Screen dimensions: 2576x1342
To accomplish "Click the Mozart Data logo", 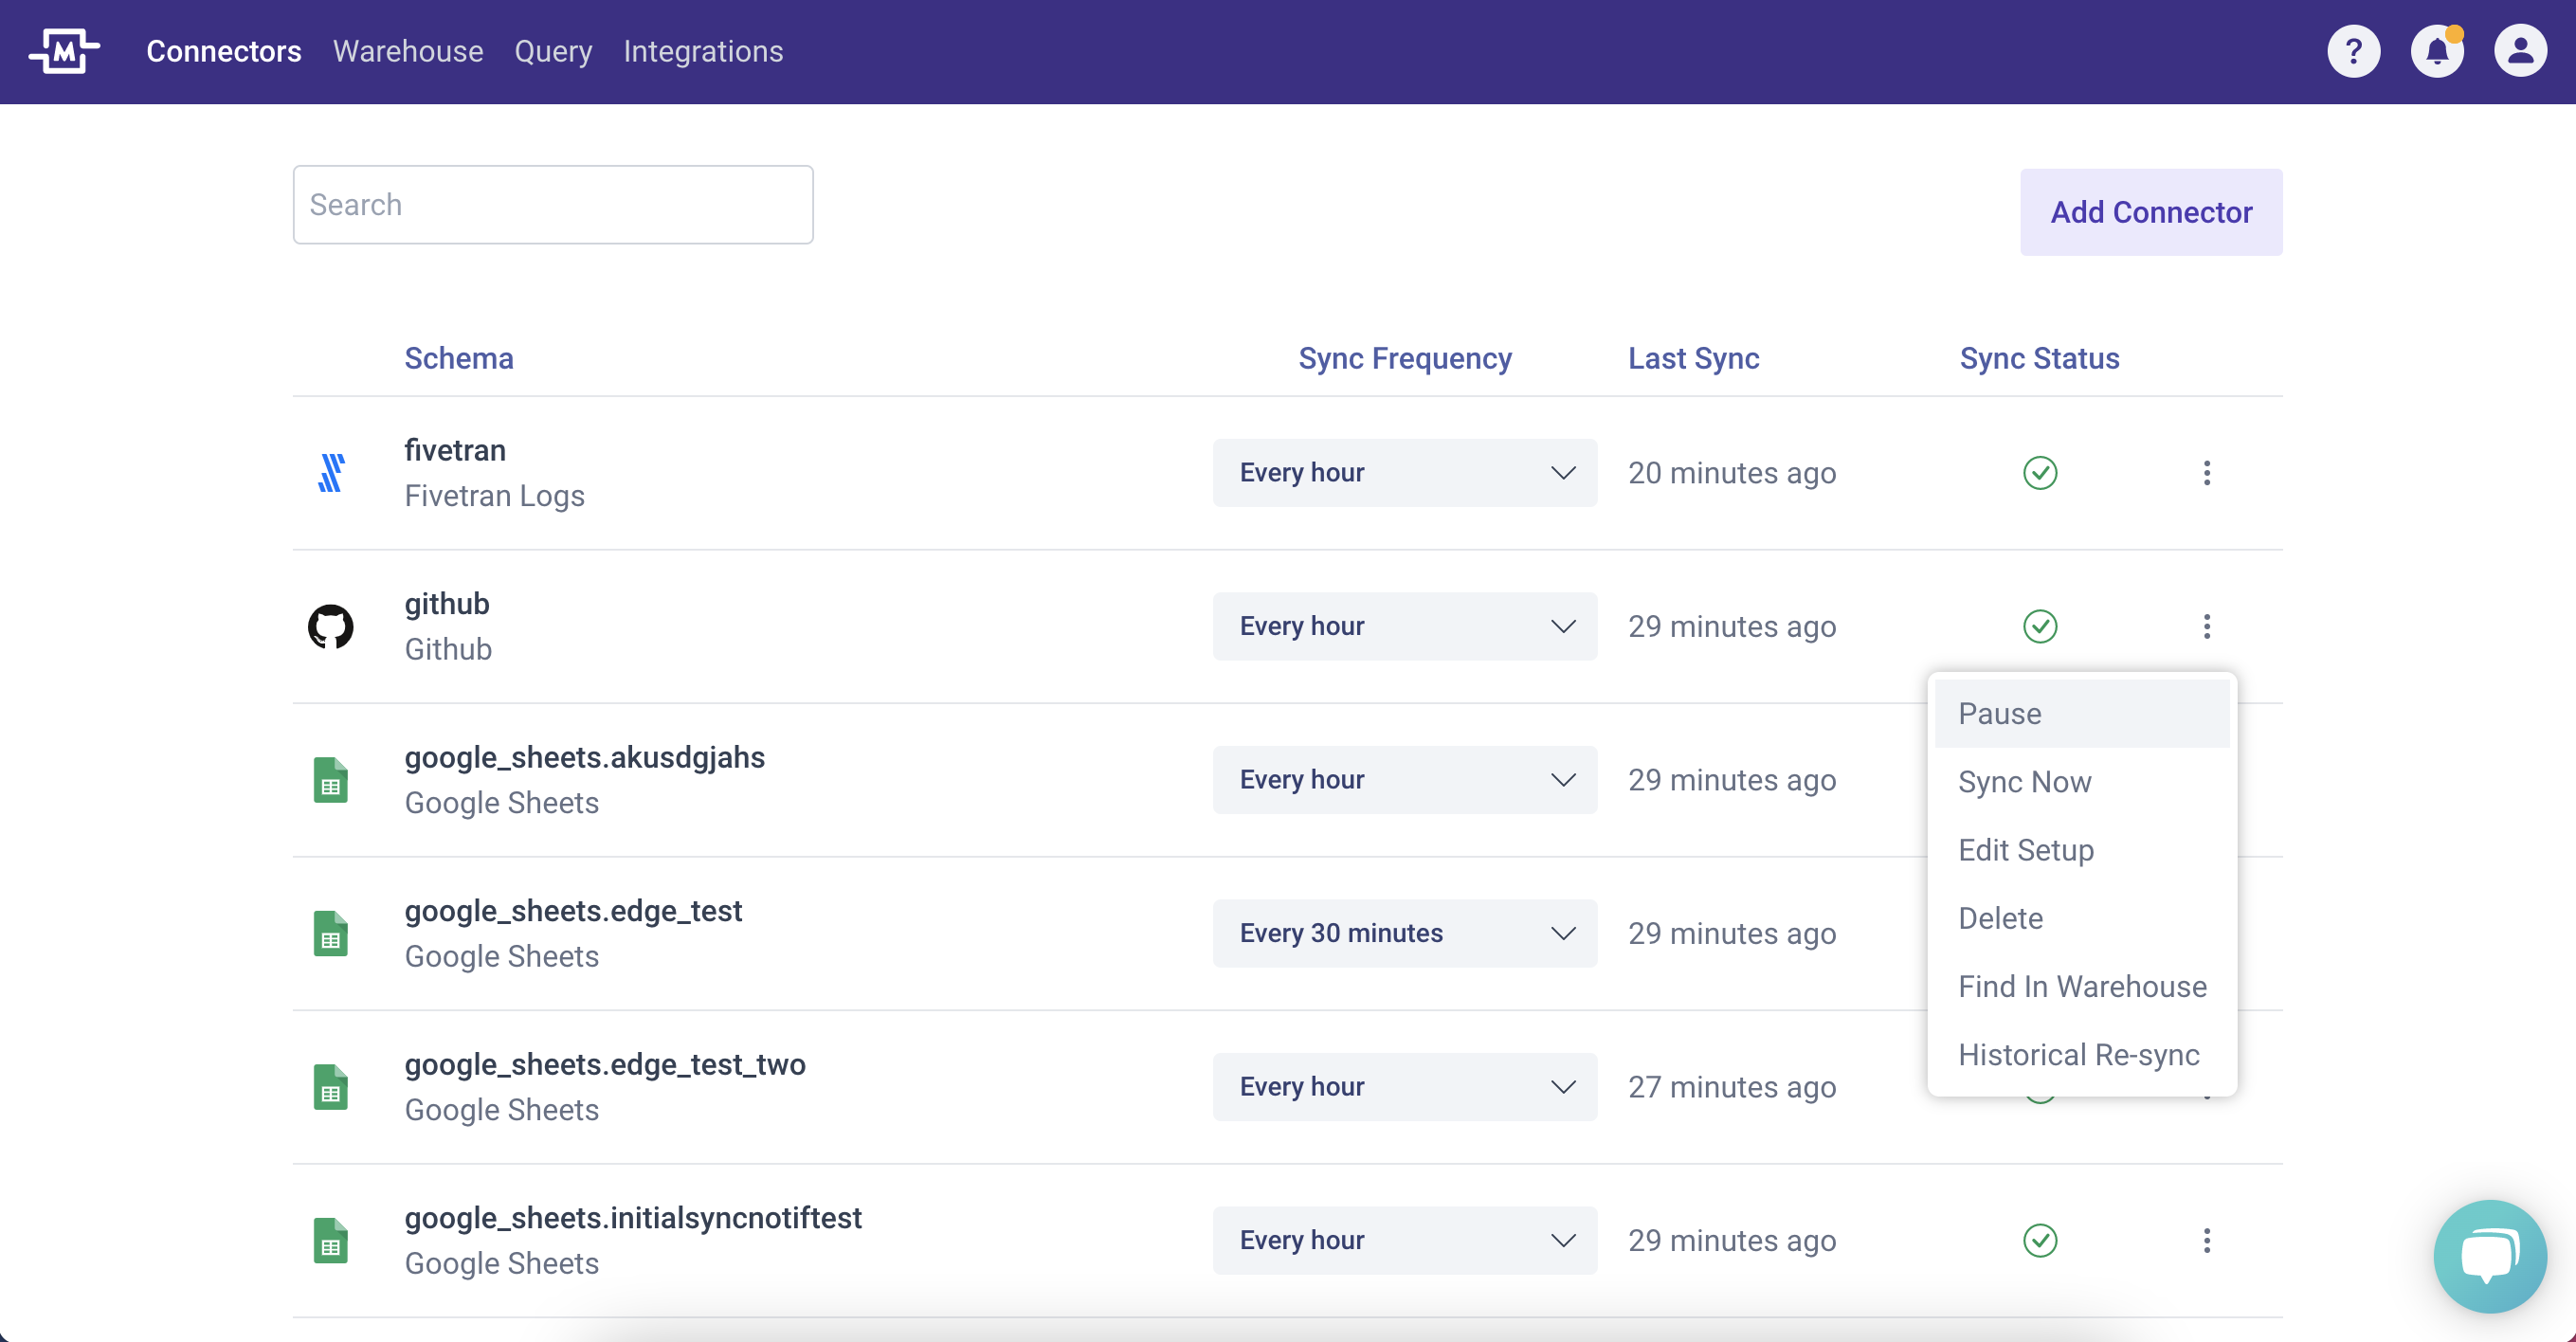I will (64, 51).
